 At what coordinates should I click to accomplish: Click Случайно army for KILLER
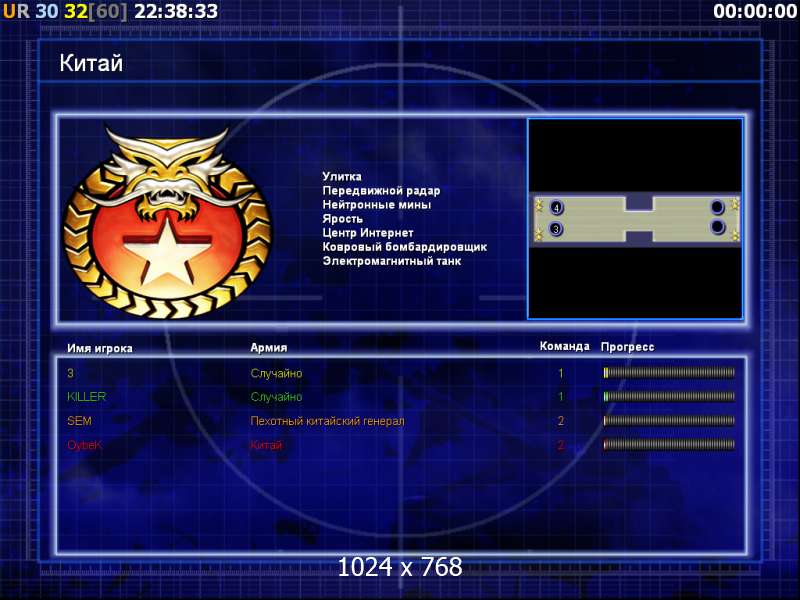point(276,397)
